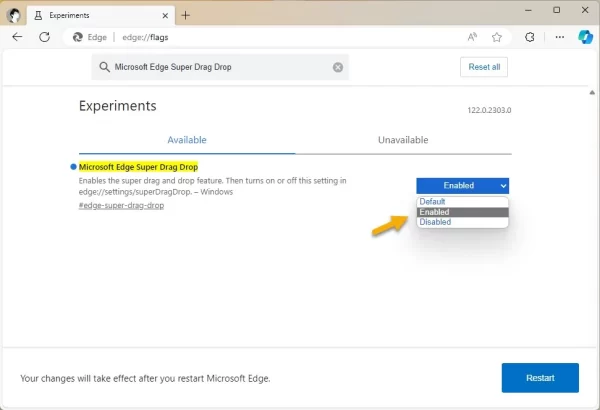Click the Experiments page heading

pyautogui.click(x=117, y=106)
